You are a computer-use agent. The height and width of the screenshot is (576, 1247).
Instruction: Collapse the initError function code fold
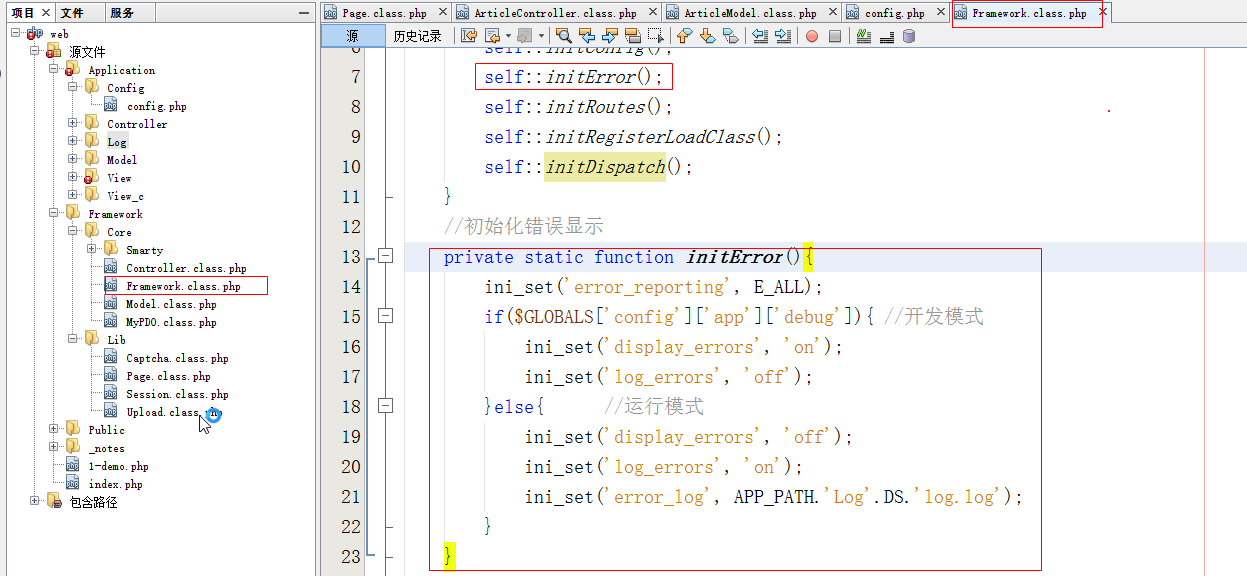point(386,256)
